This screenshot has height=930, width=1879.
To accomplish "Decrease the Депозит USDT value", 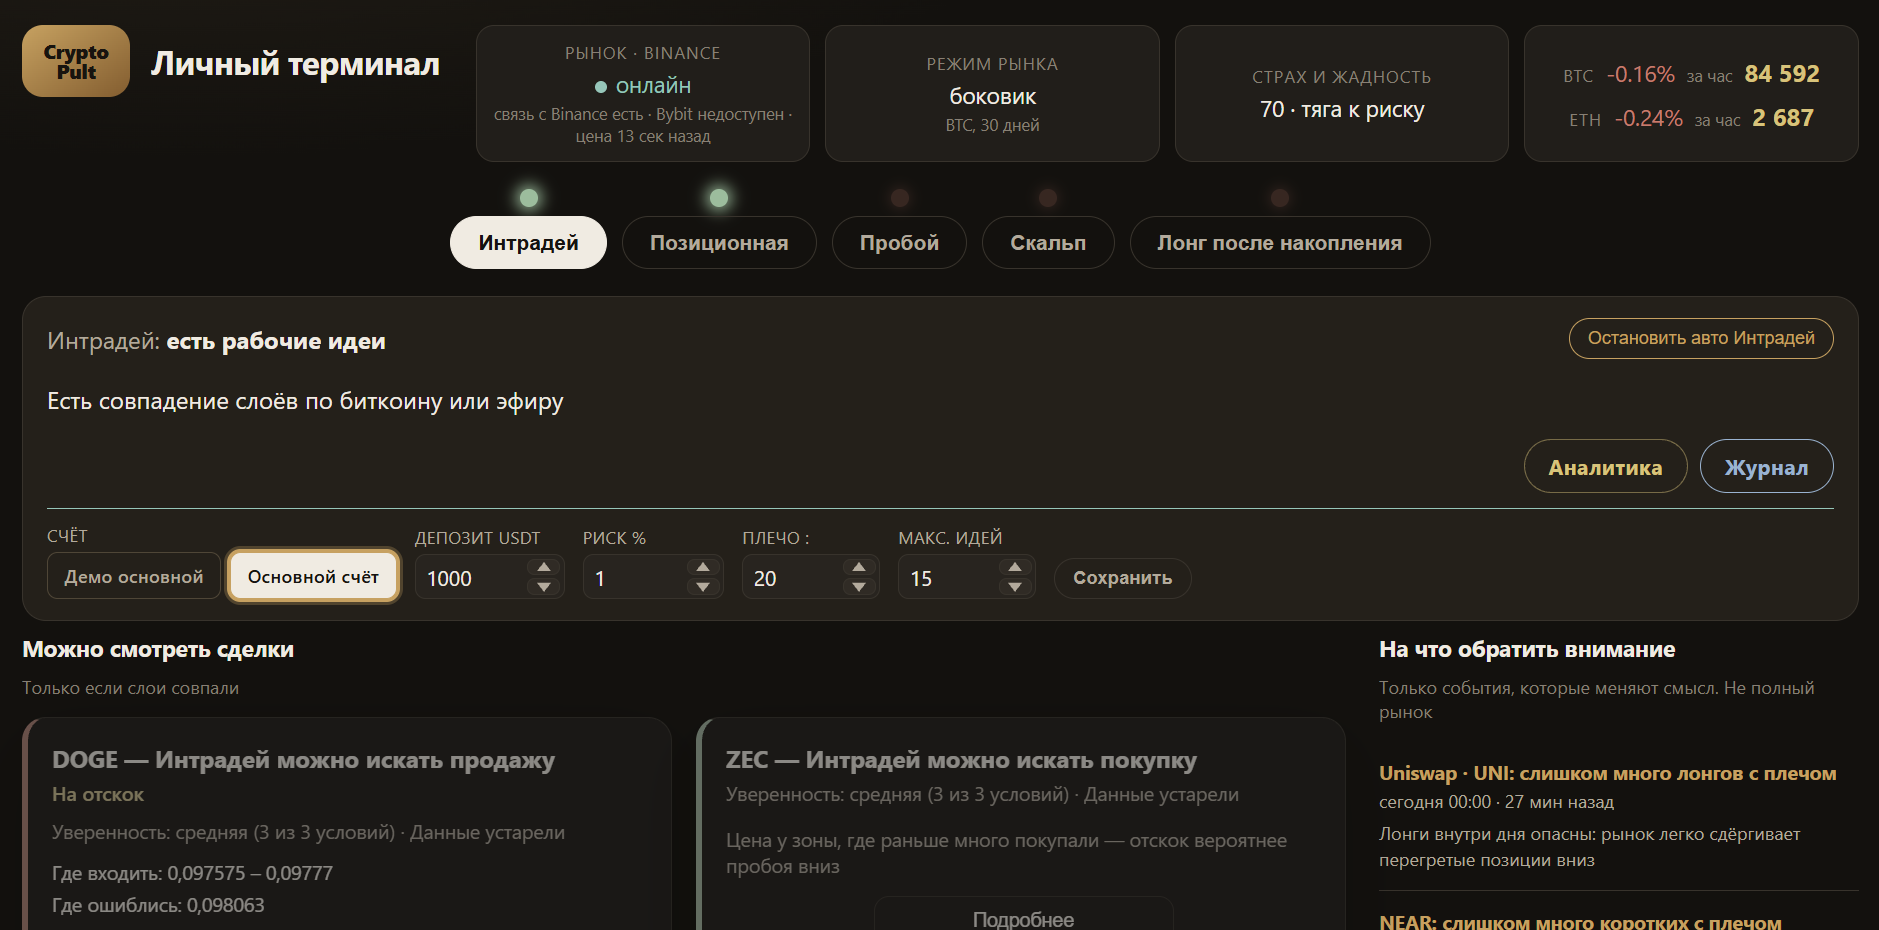I will pos(544,587).
